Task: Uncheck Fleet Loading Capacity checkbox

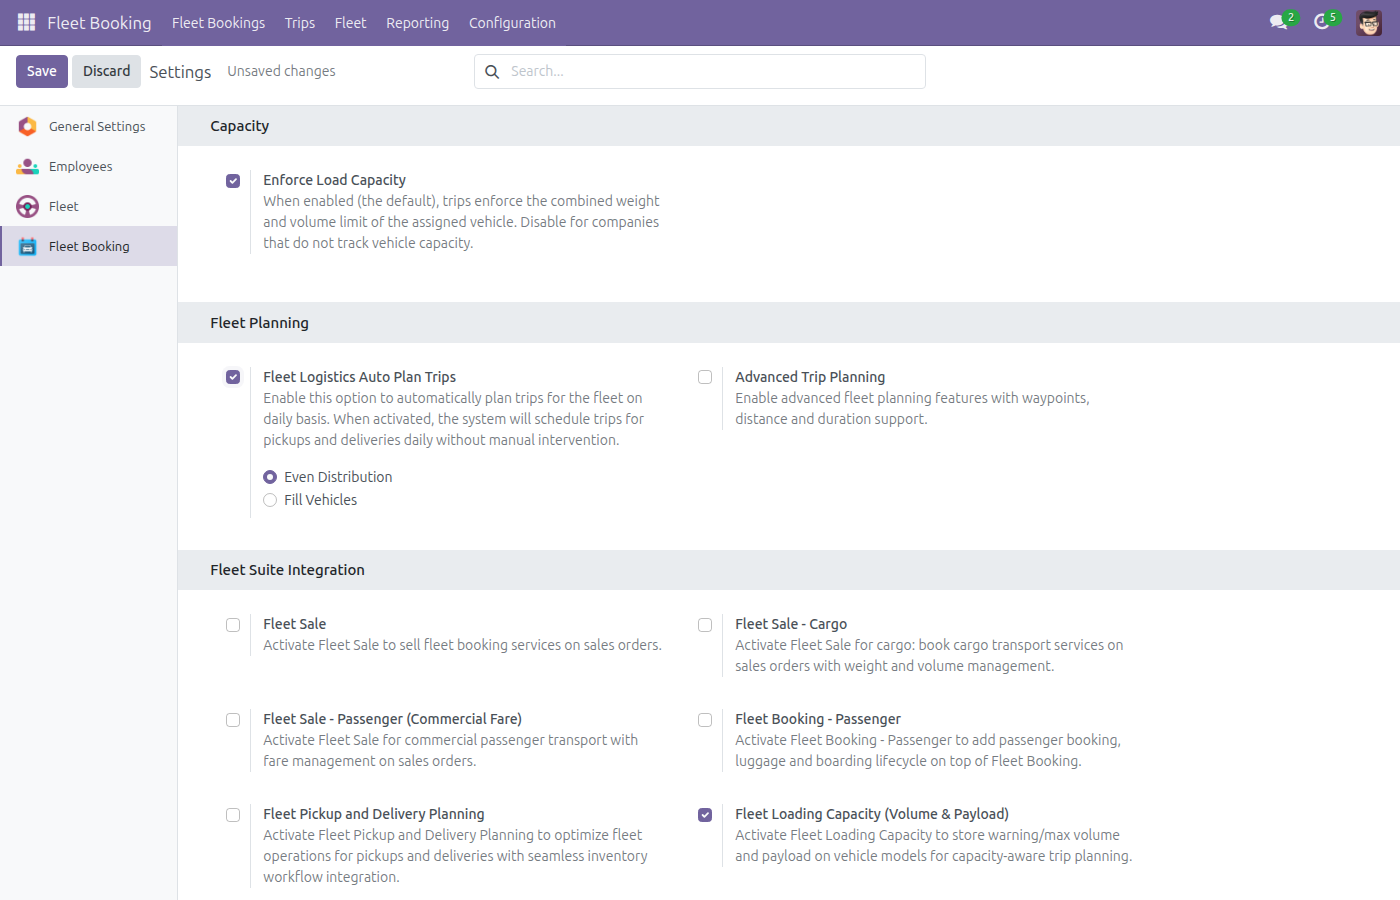Action: coord(705,815)
